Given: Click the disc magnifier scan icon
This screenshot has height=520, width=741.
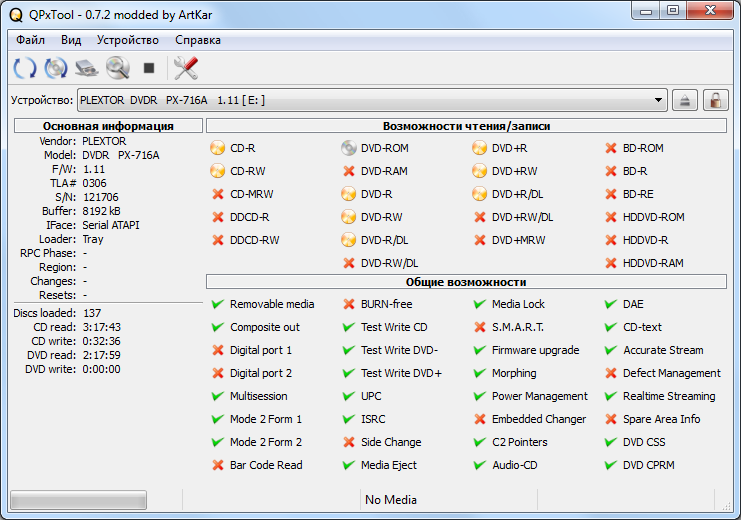Looking at the screenshot, I should pos(118,68).
